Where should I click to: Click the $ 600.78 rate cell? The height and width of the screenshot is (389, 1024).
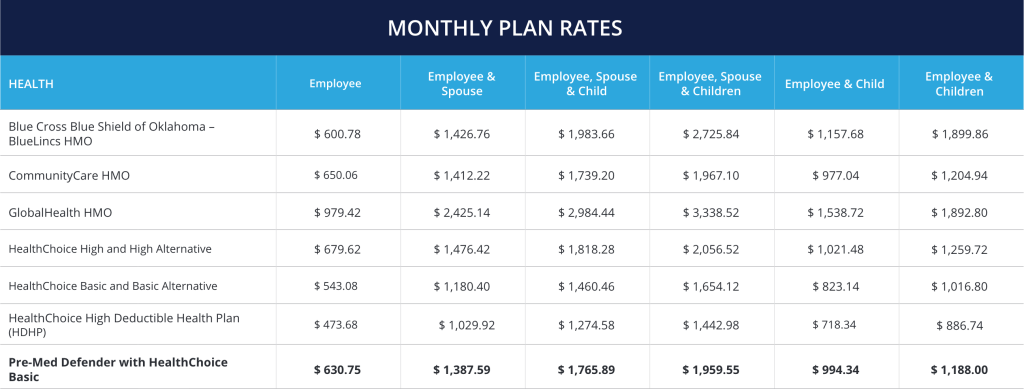tap(338, 134)
